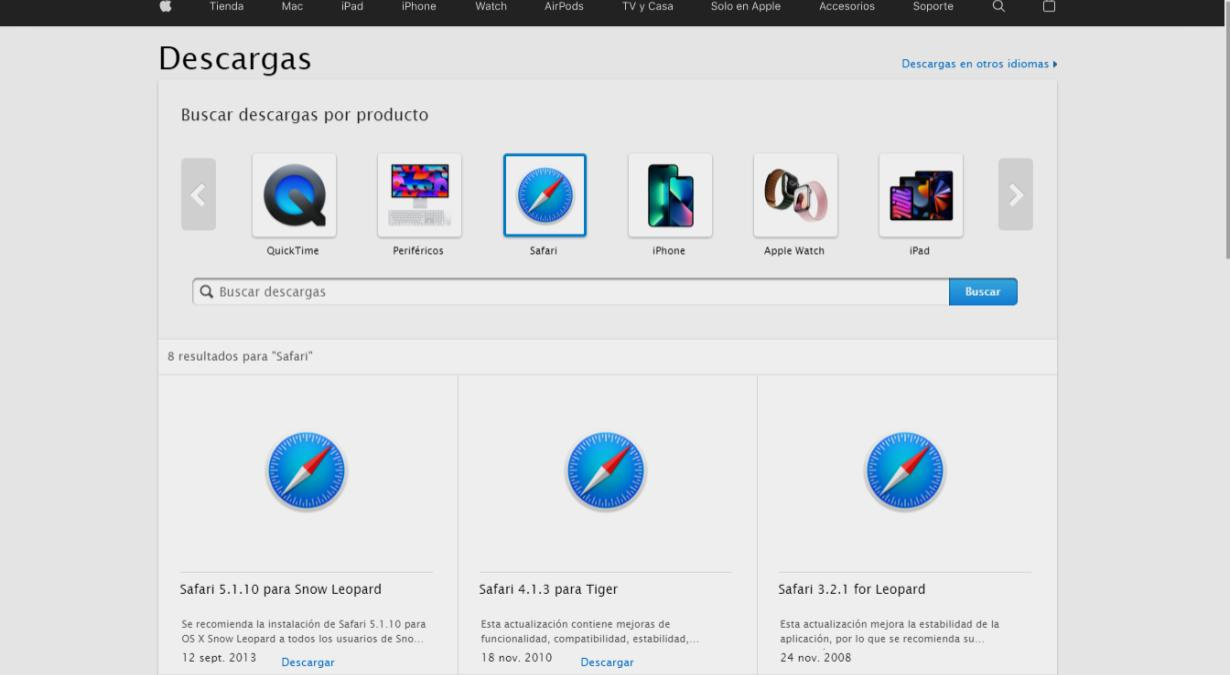Image resolution: width=1230 pixels, height=675 pixels.
Task: Open AirPods in the navigation bar
Action: pyautogui.click(x=564, y=7)
